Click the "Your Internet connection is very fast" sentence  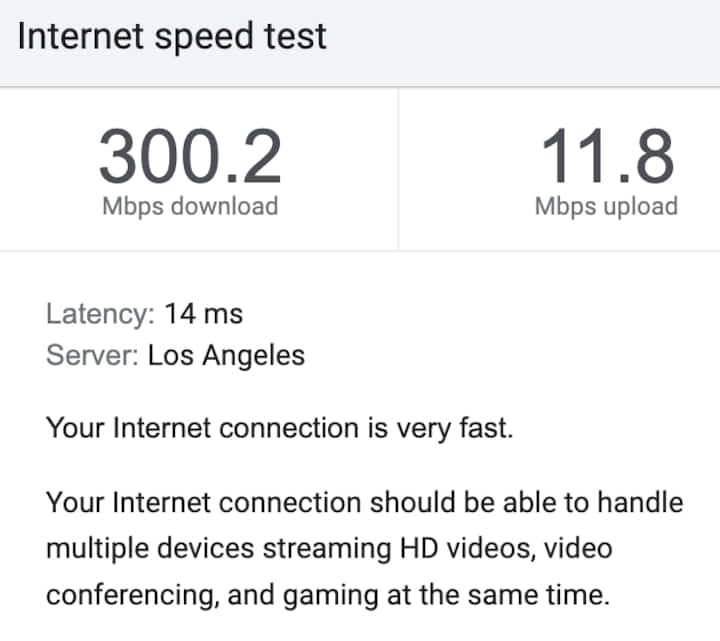(x=281, y=428)
